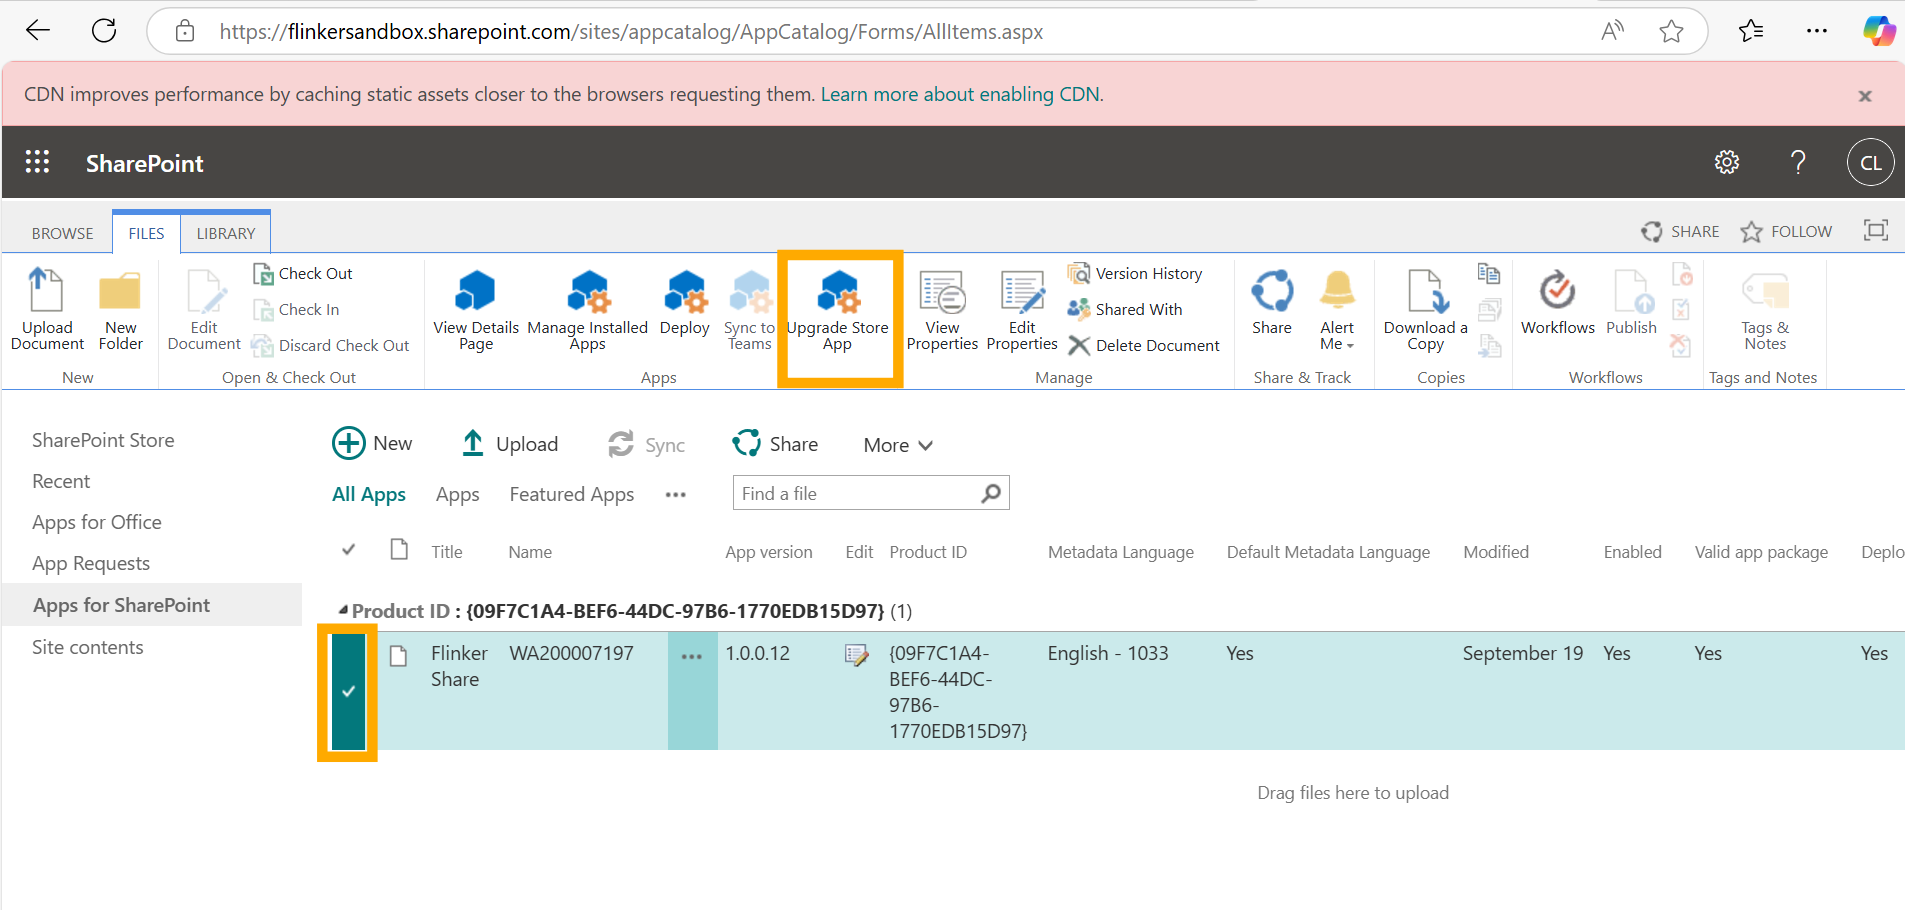
Task: Click Upload in command bar
Action: 510,443
